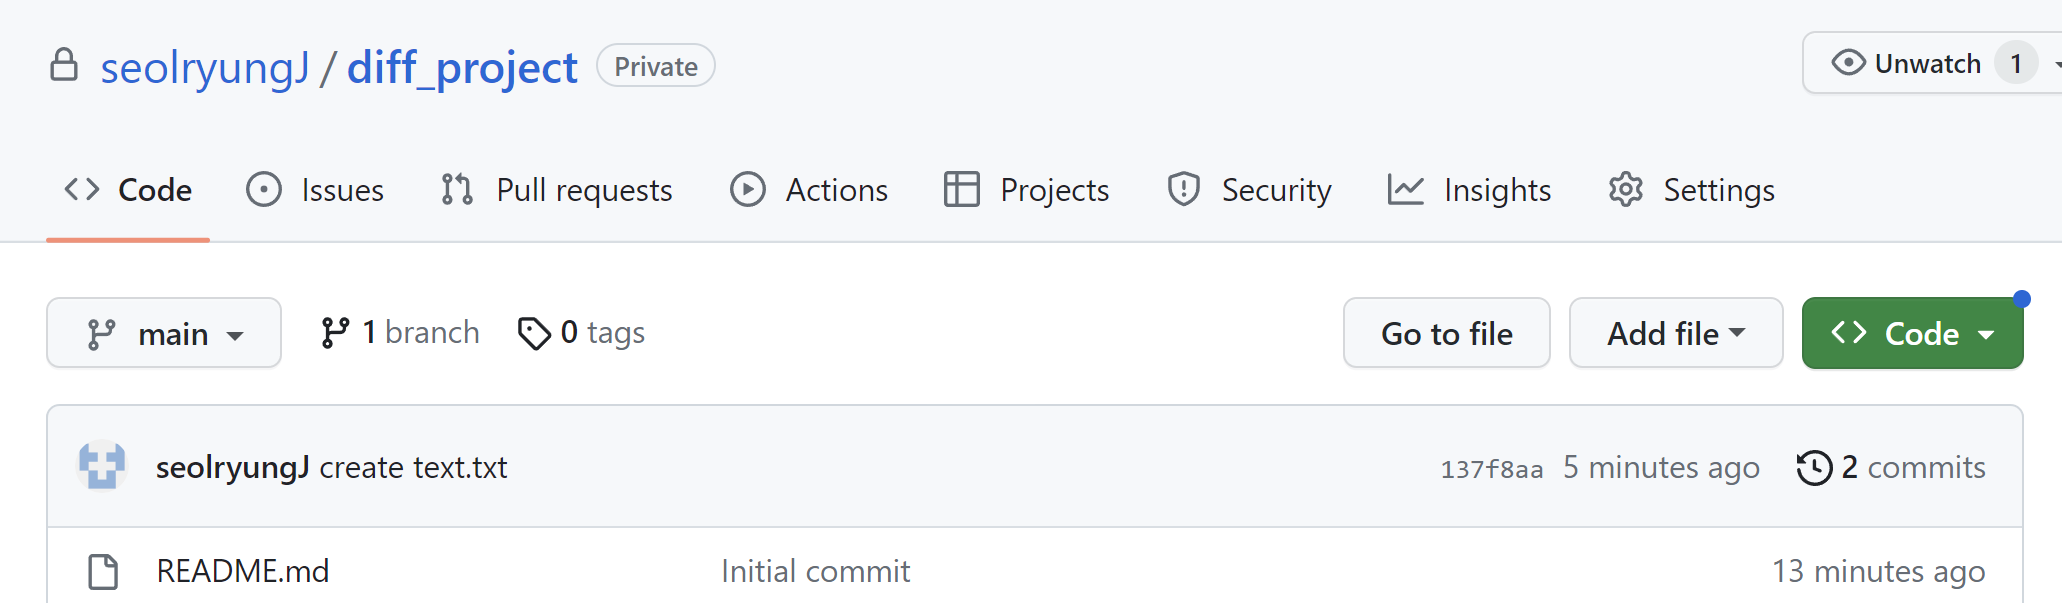Open the README.md file
This screenshot has height=603, width=2062.
pos(243,571)
